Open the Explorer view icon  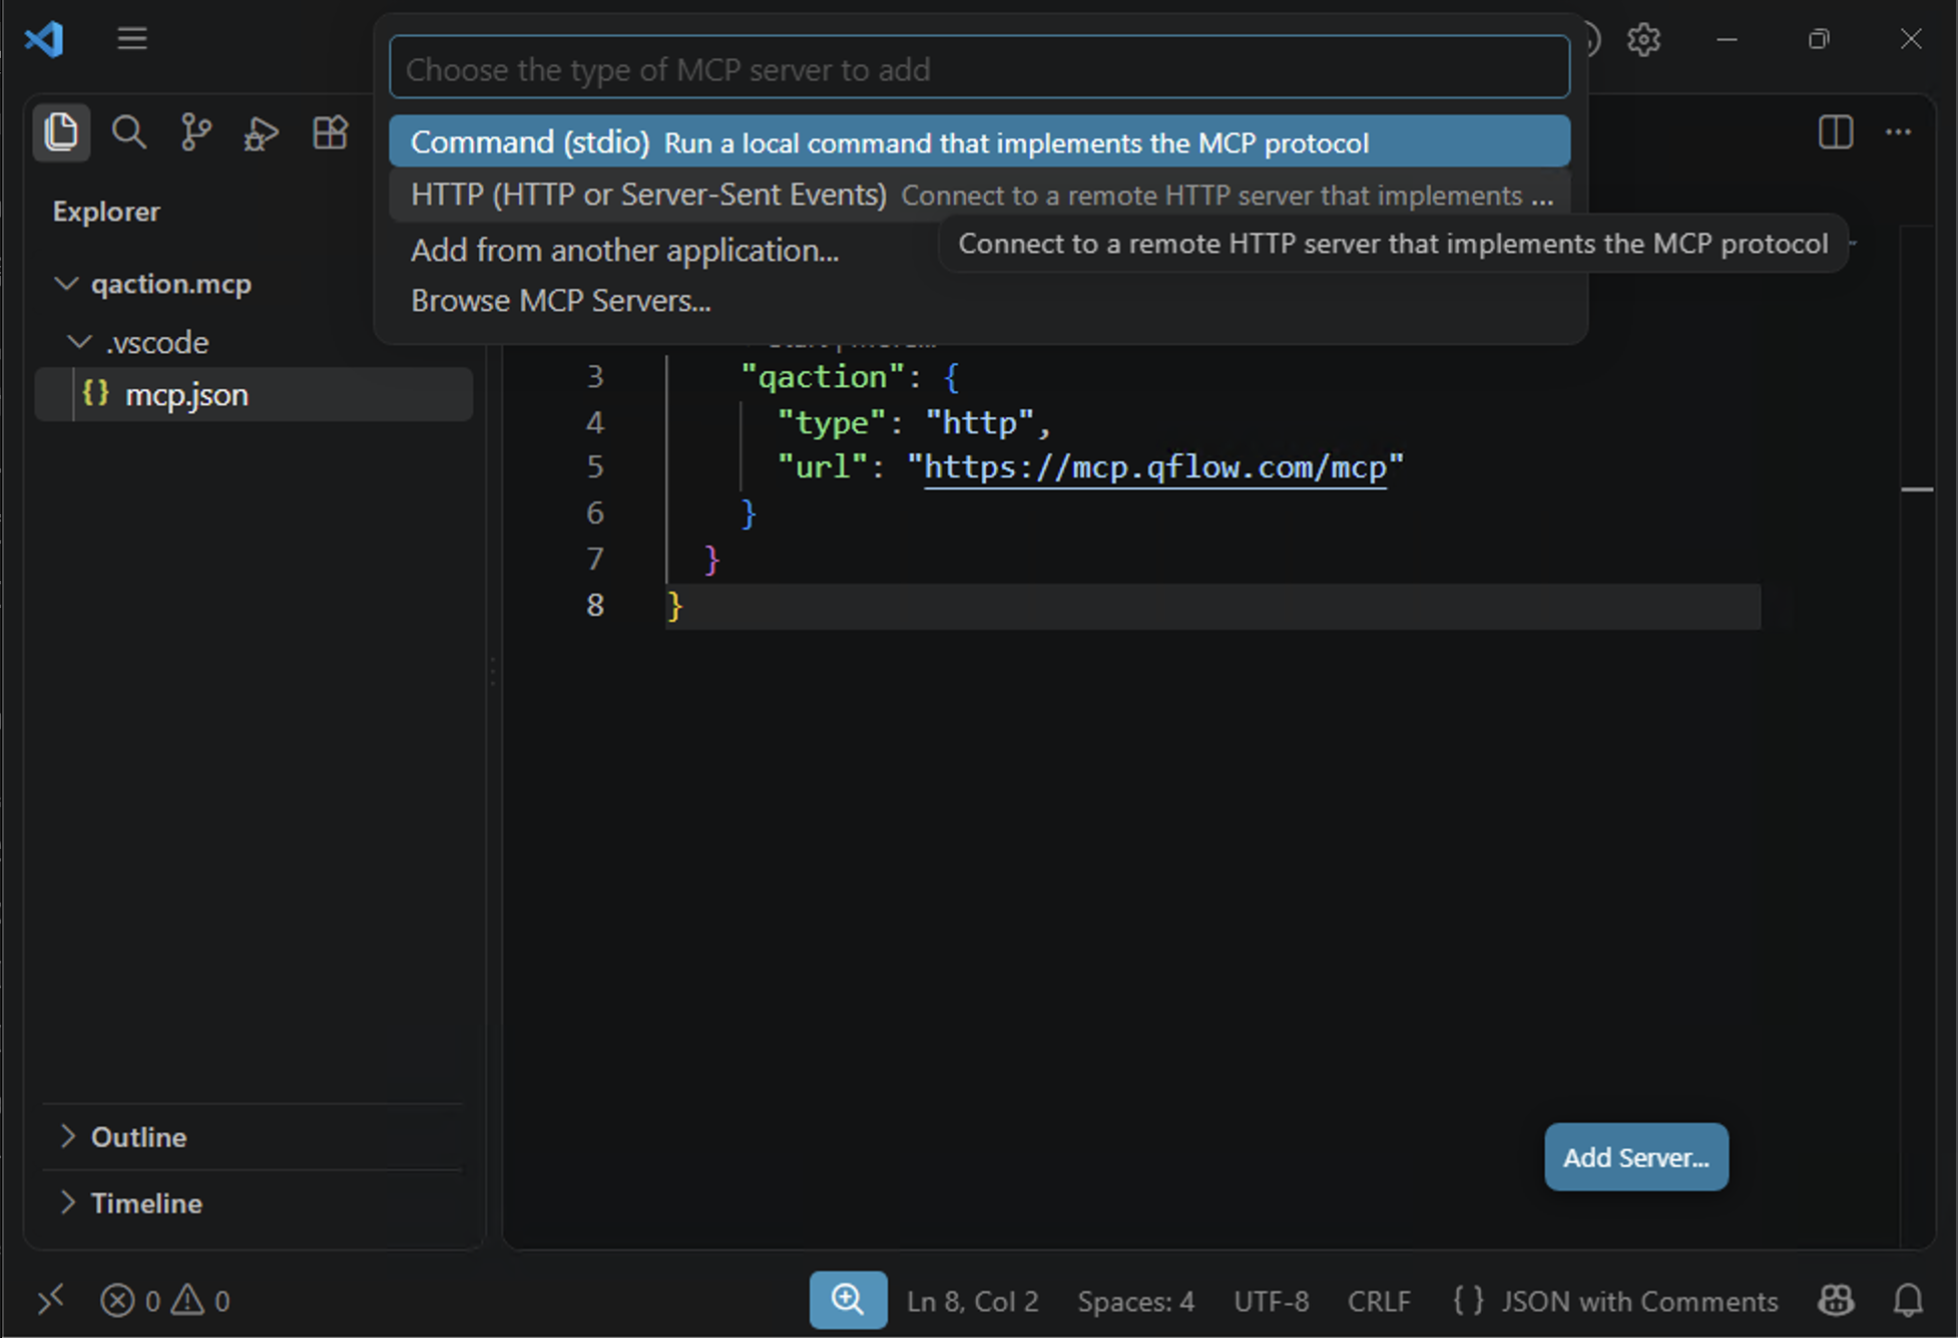tap(61, 132)
